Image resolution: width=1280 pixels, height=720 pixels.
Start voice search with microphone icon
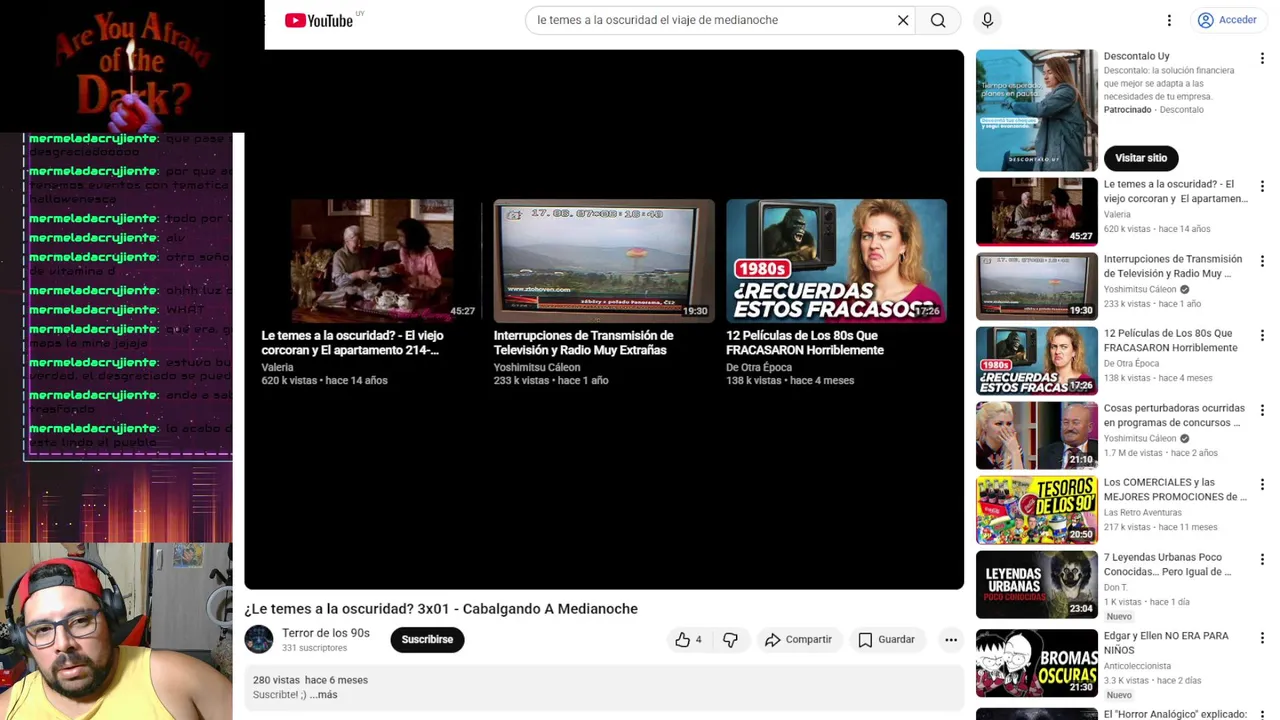[x=987, y=20]
